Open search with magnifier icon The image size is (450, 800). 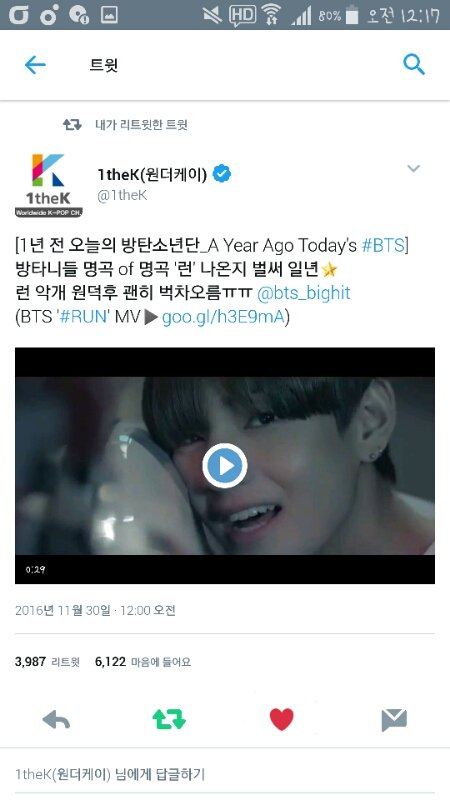(x=414, y=65)
